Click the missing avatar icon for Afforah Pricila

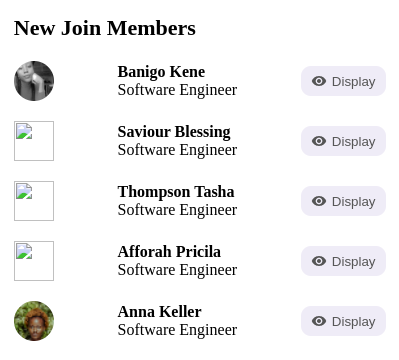[34, 261]
